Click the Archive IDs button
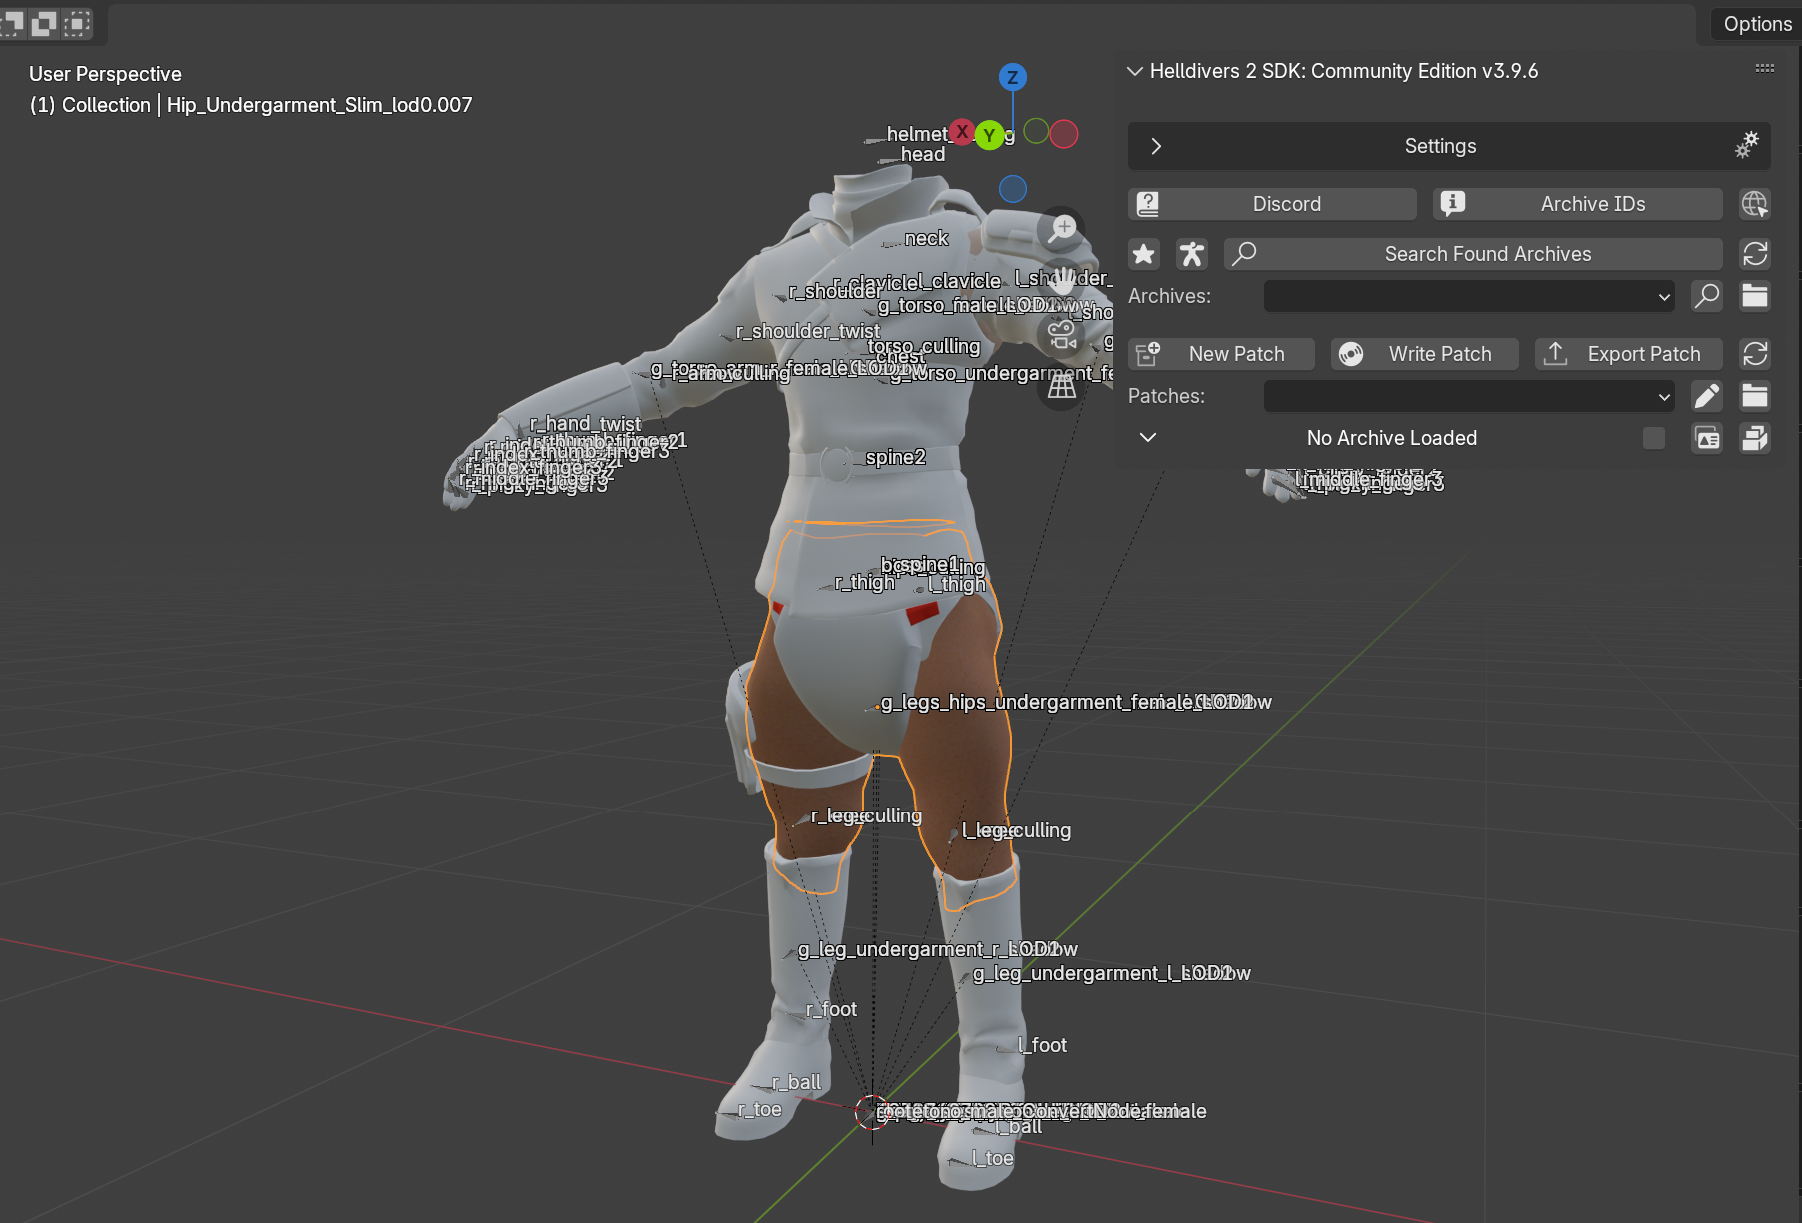Image resolution: width=1802 pixels, height=1223 pixels. click(1578, 204)
